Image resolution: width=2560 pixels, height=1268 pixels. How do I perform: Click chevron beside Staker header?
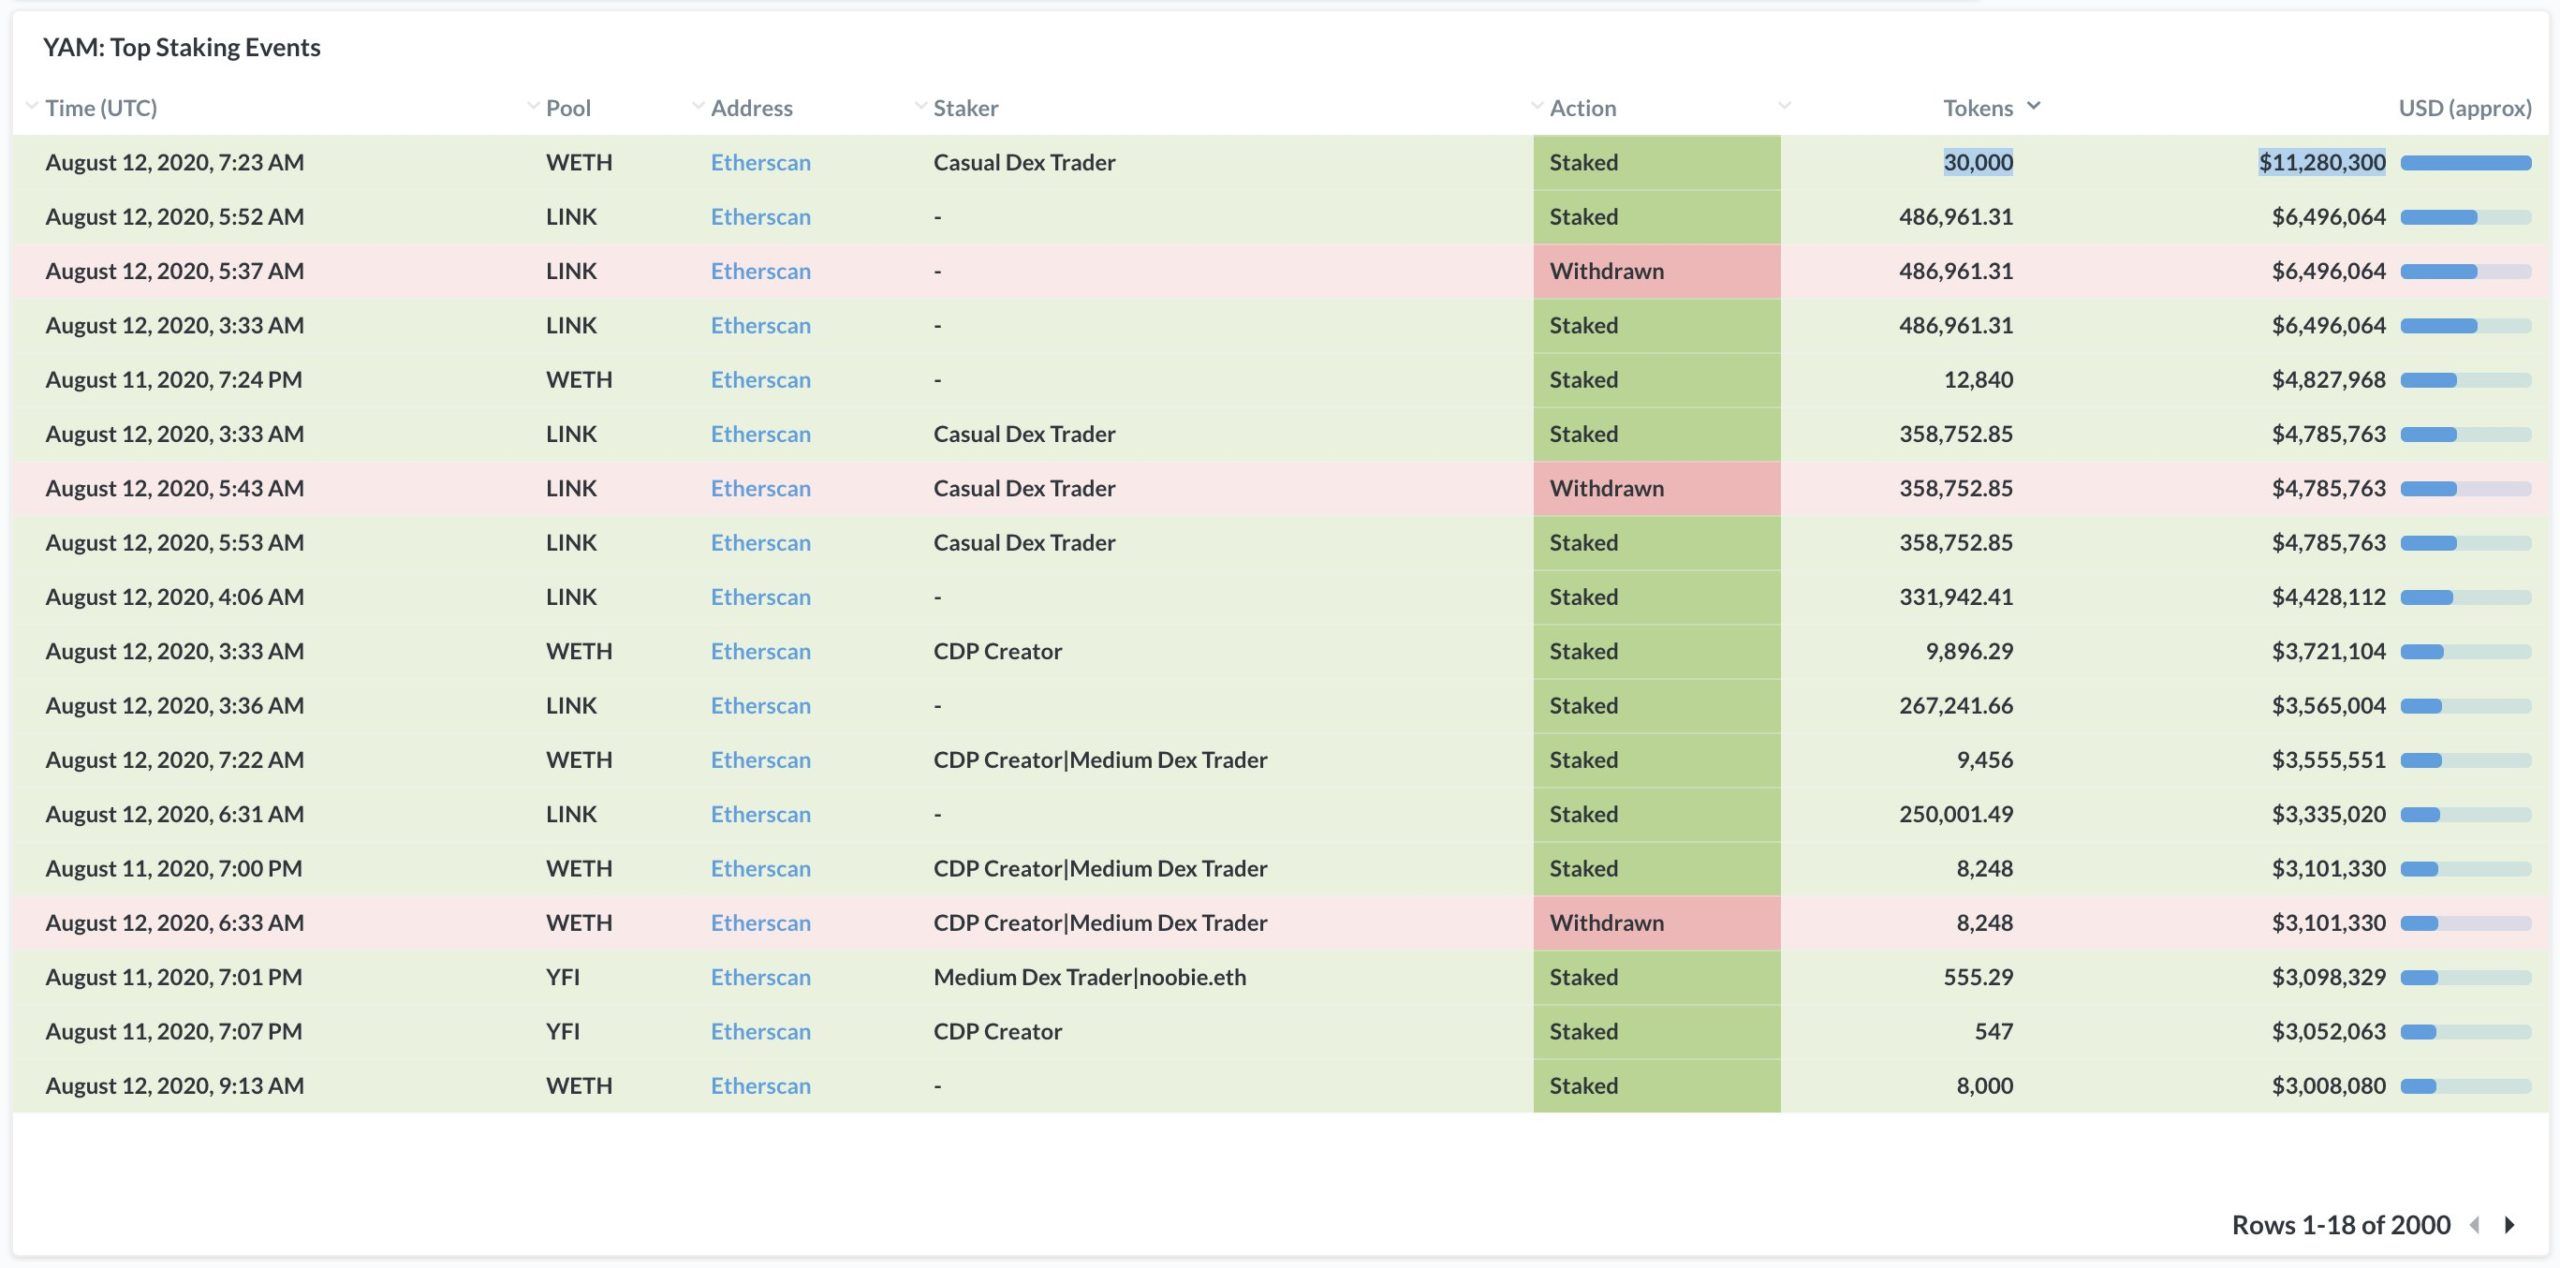920,106
